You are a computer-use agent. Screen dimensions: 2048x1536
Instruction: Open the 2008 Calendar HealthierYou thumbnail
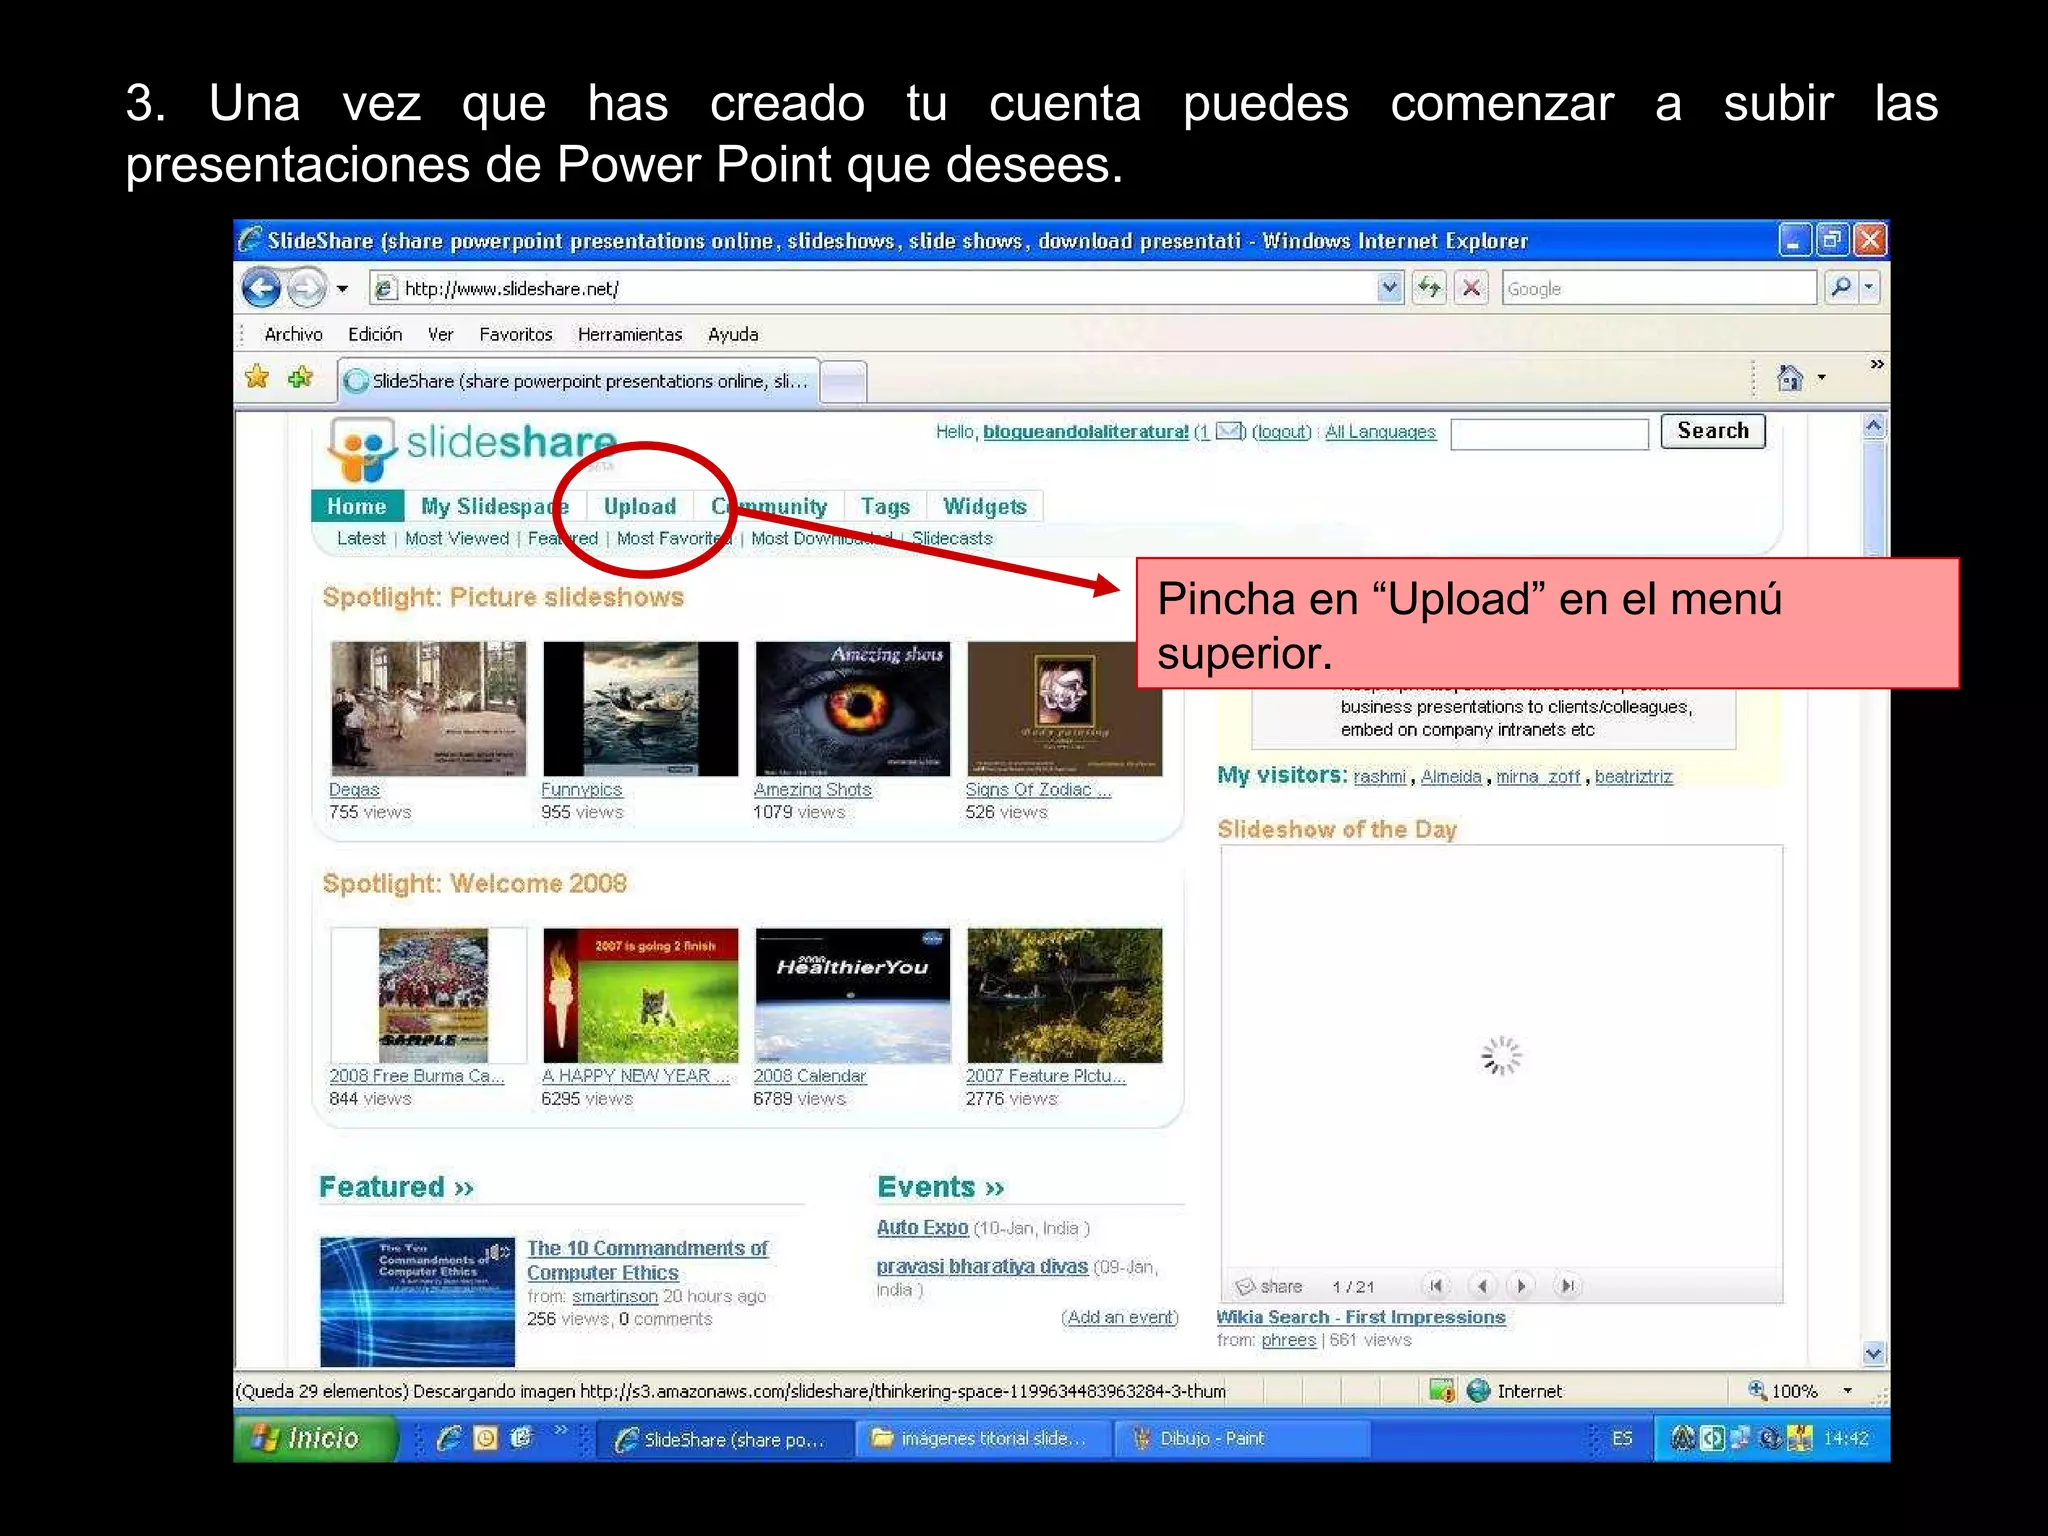(853, 996)
